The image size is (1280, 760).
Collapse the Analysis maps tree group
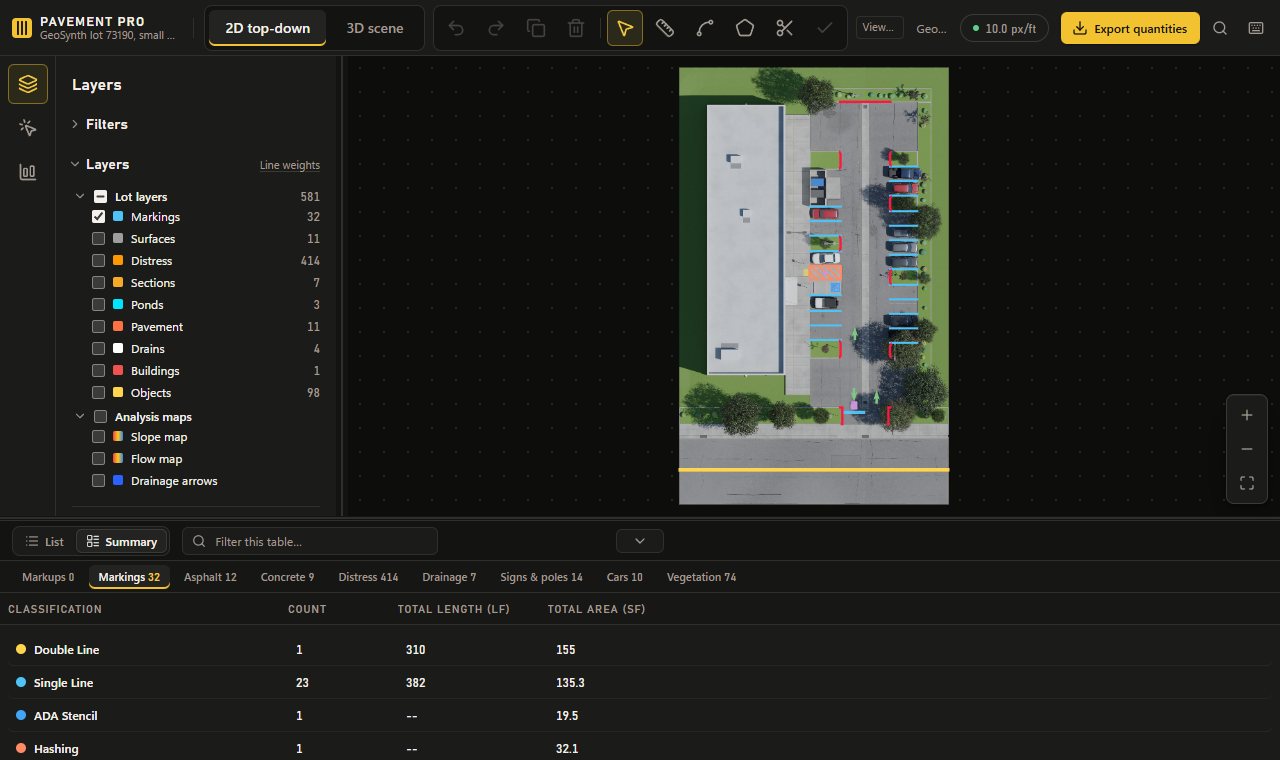coord(81,417)
